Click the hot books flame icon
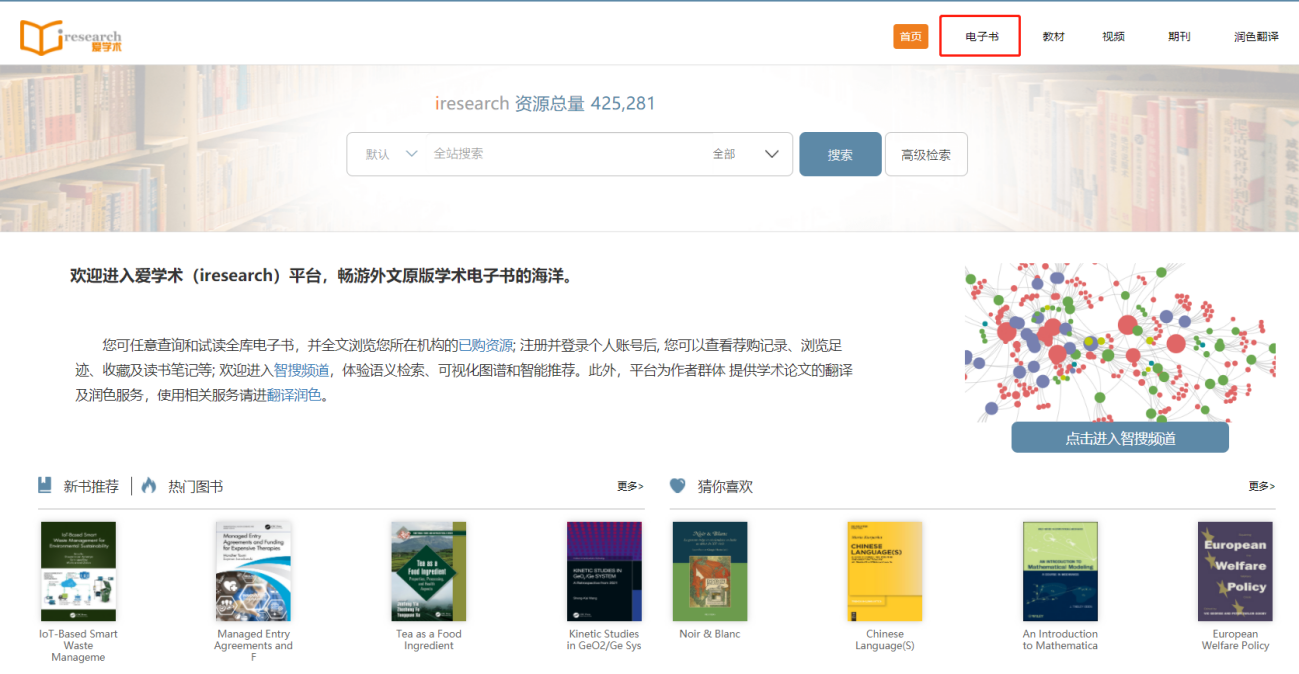This screenshot has width=1299, height=674. 149,486
